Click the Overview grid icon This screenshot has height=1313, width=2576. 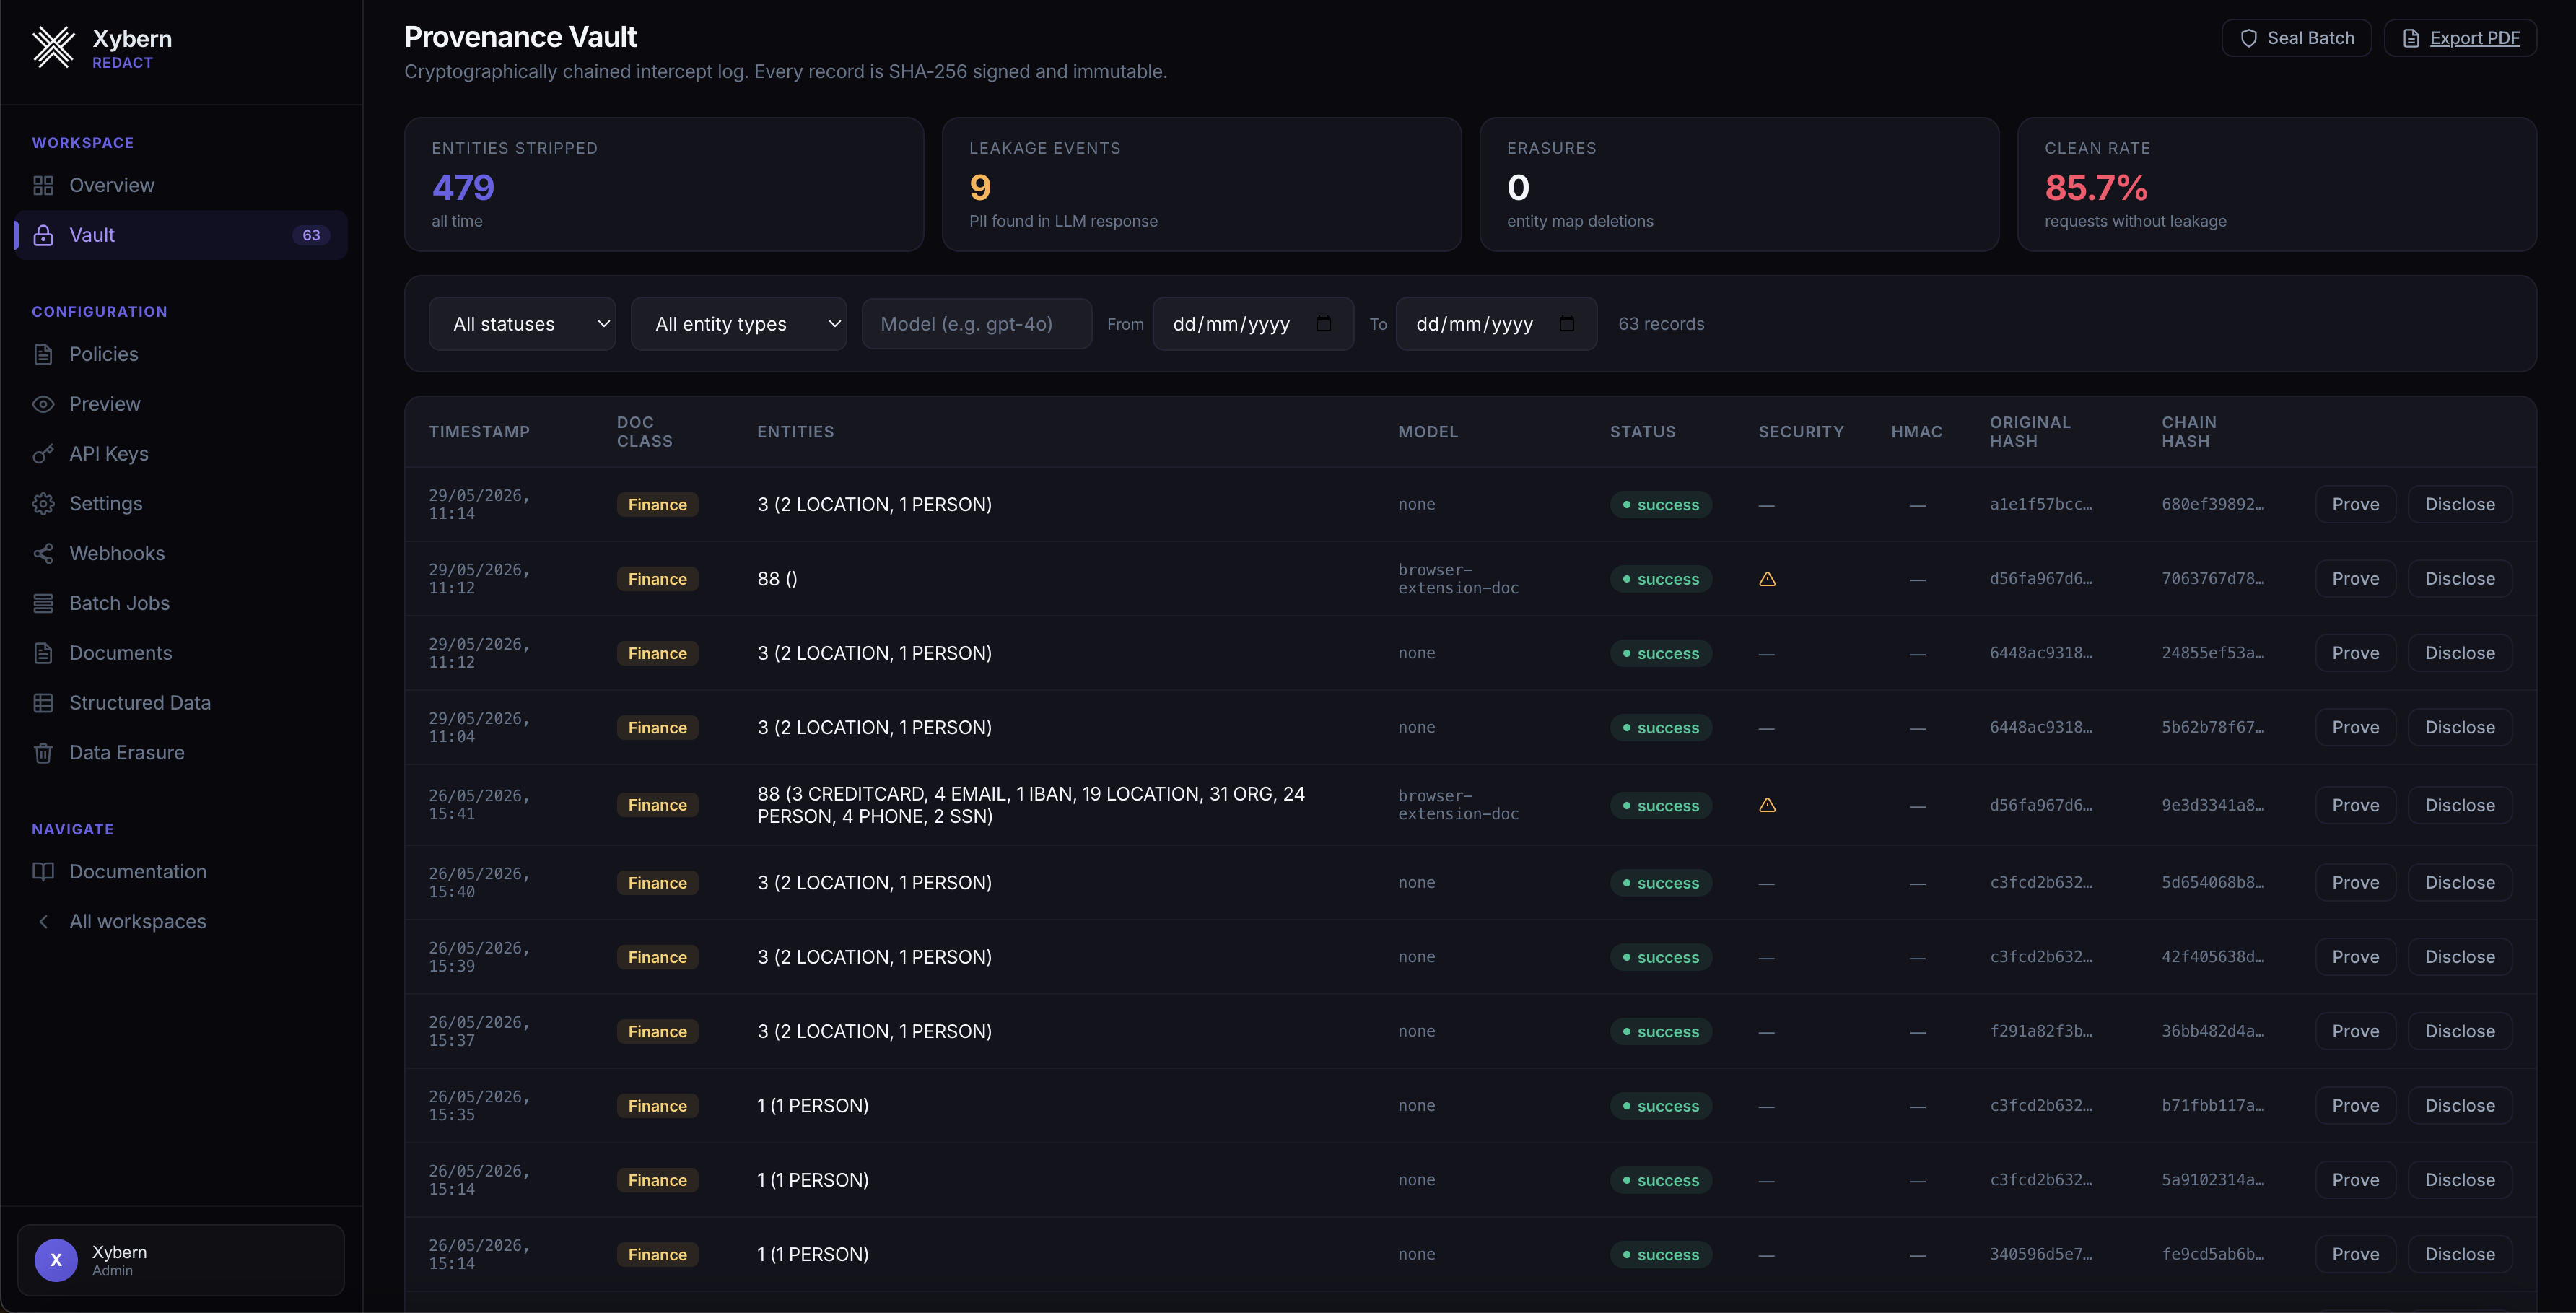pyautogui.click(x=43, y=185)
